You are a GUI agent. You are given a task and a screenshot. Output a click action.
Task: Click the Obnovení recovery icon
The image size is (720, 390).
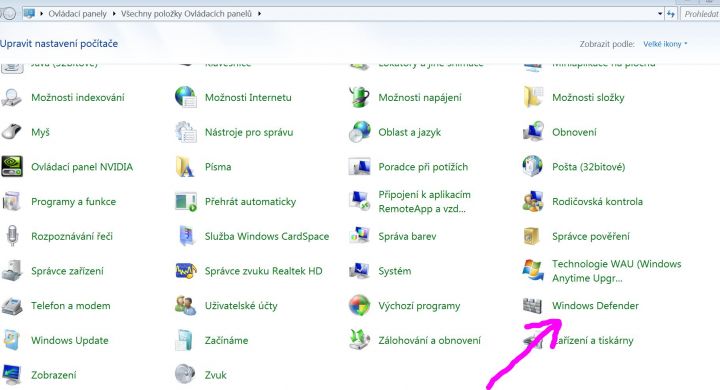click(x=533, y=132)
